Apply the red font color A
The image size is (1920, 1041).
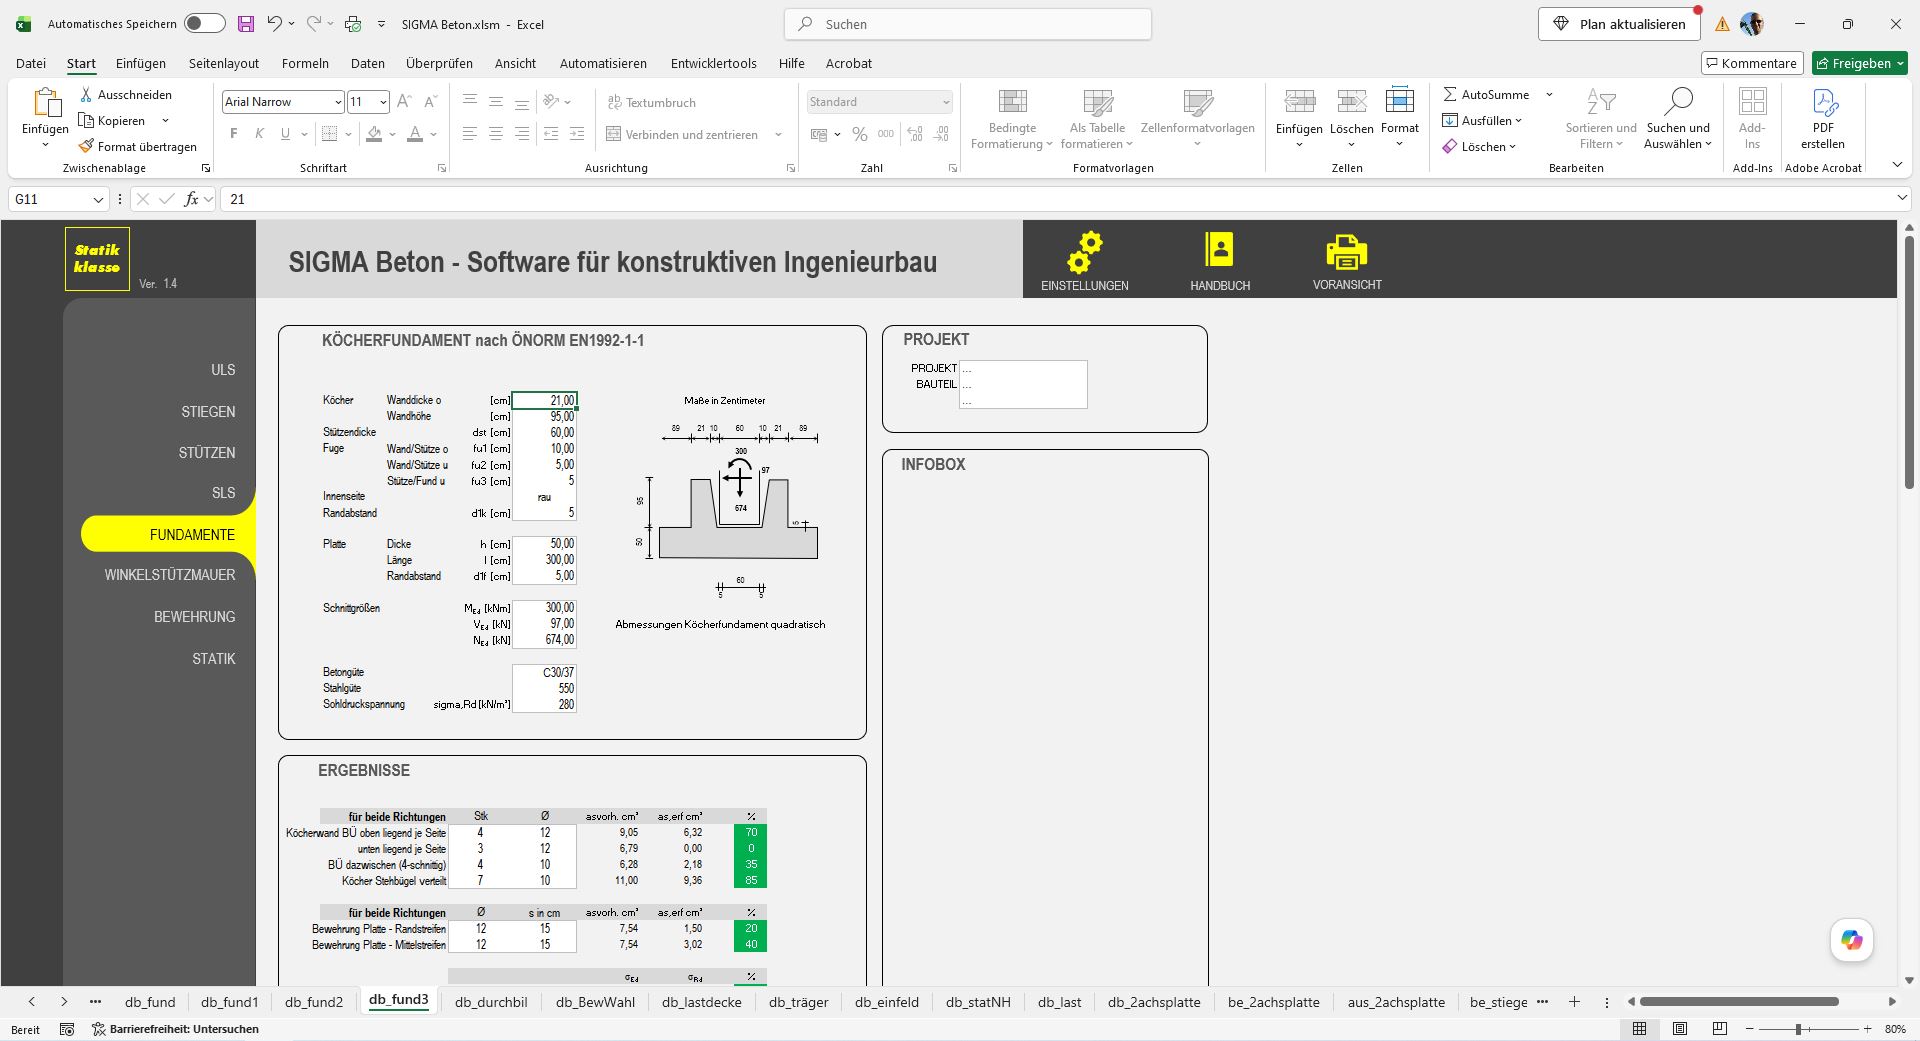click(x=415, y=134)
